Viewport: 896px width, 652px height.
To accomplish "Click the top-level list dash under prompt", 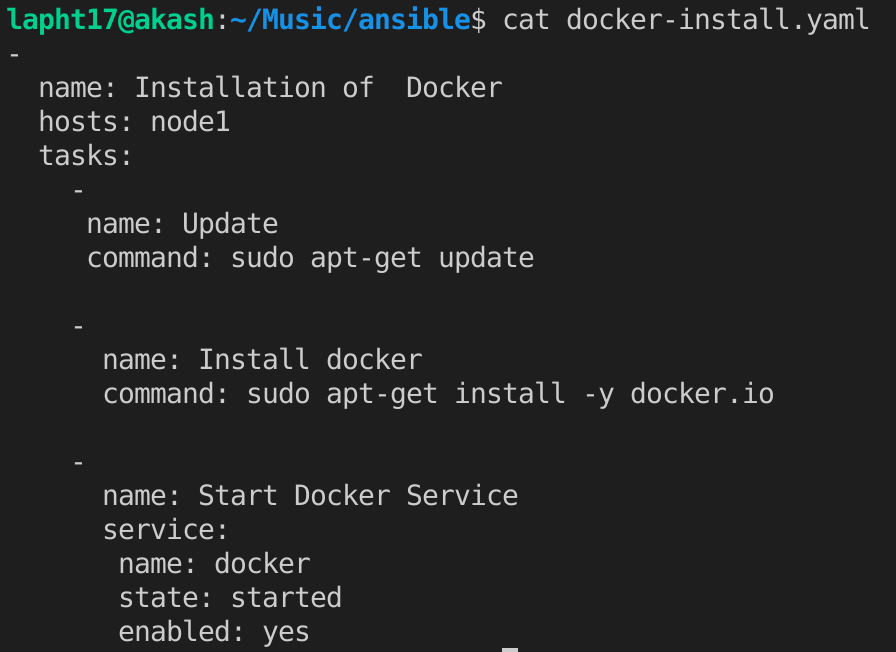I will 14,55.
